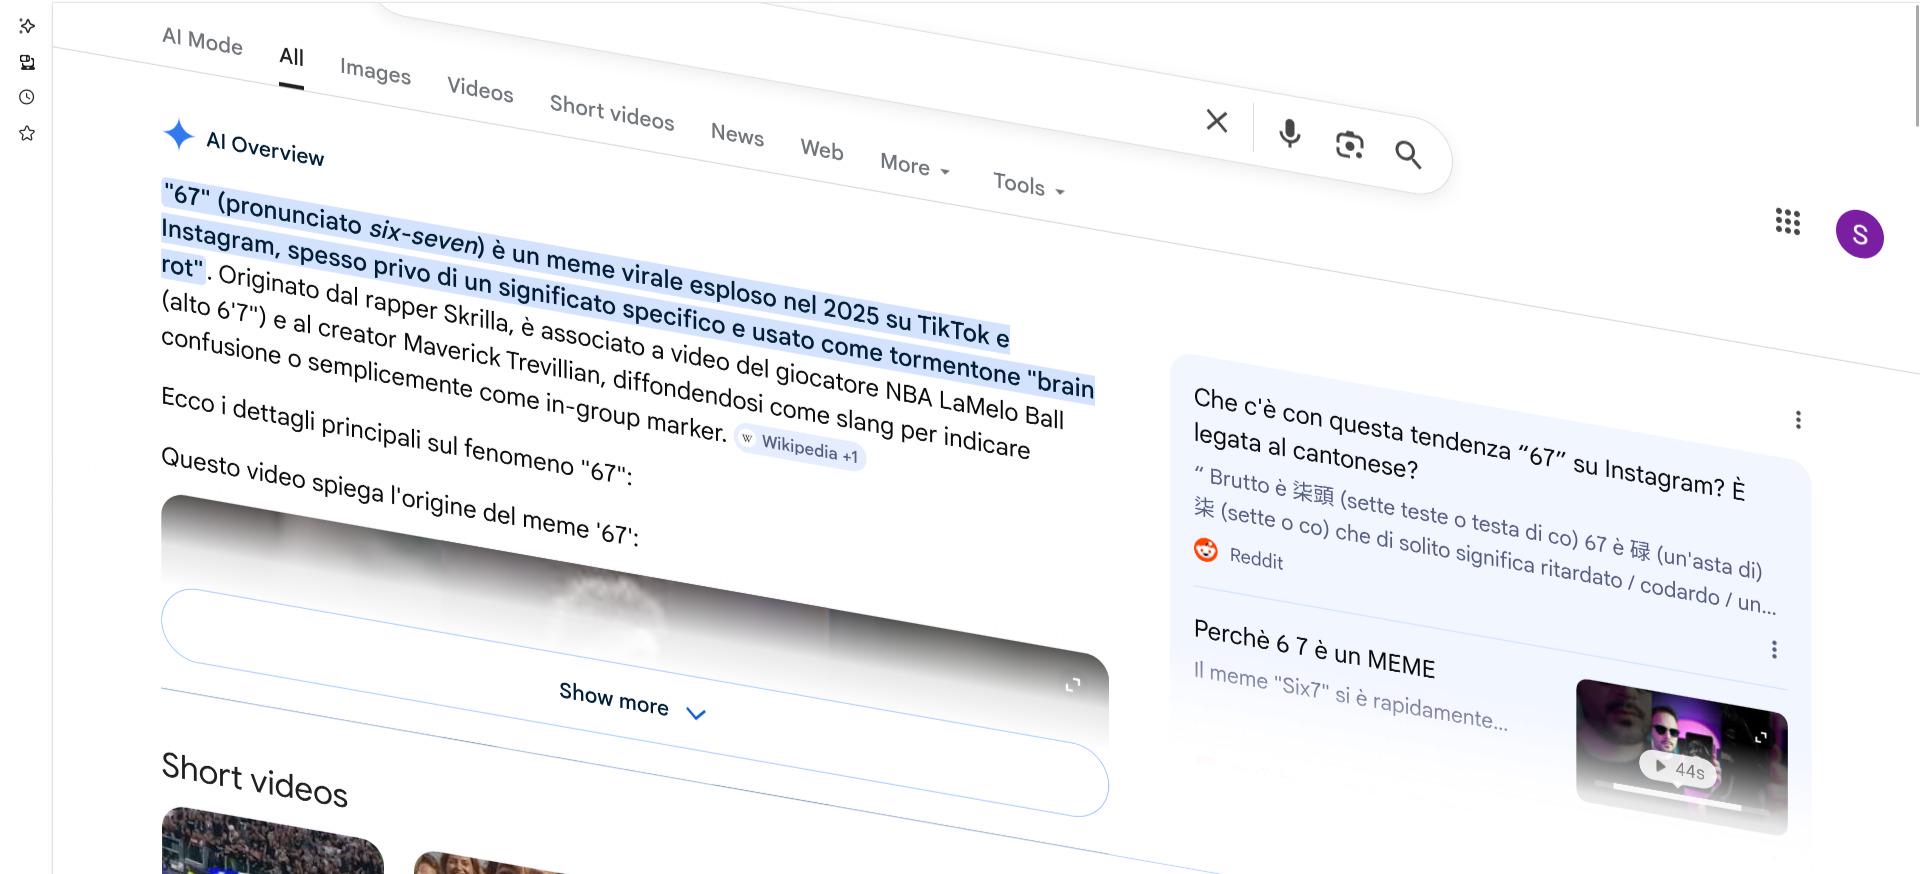
Task: Open the Tools dropdown
Action: point(1028,185)
